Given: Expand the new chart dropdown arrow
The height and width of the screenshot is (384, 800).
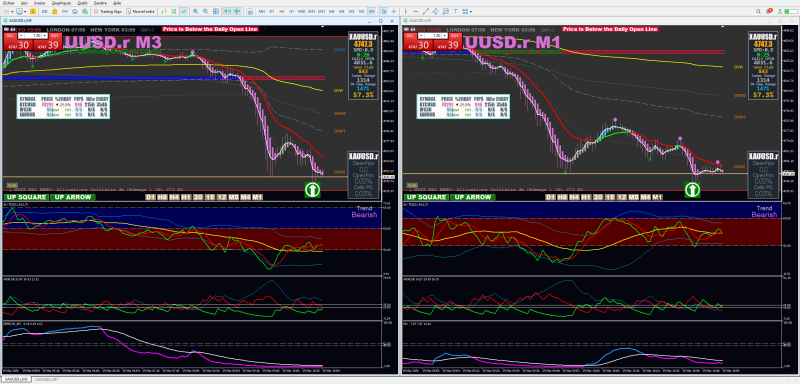Looking at the screenshot, I should coord(12,12).
